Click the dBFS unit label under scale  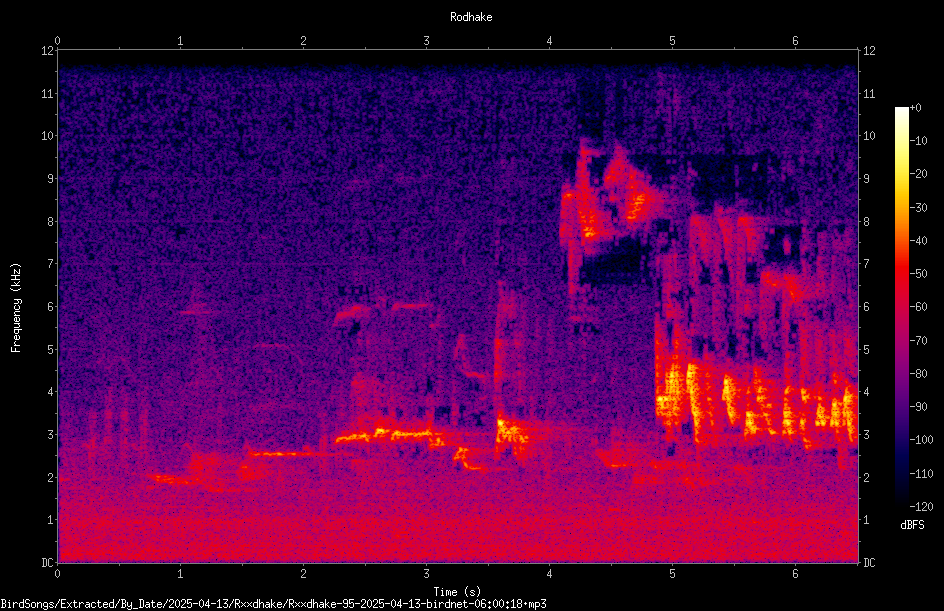tap(912, 525)
